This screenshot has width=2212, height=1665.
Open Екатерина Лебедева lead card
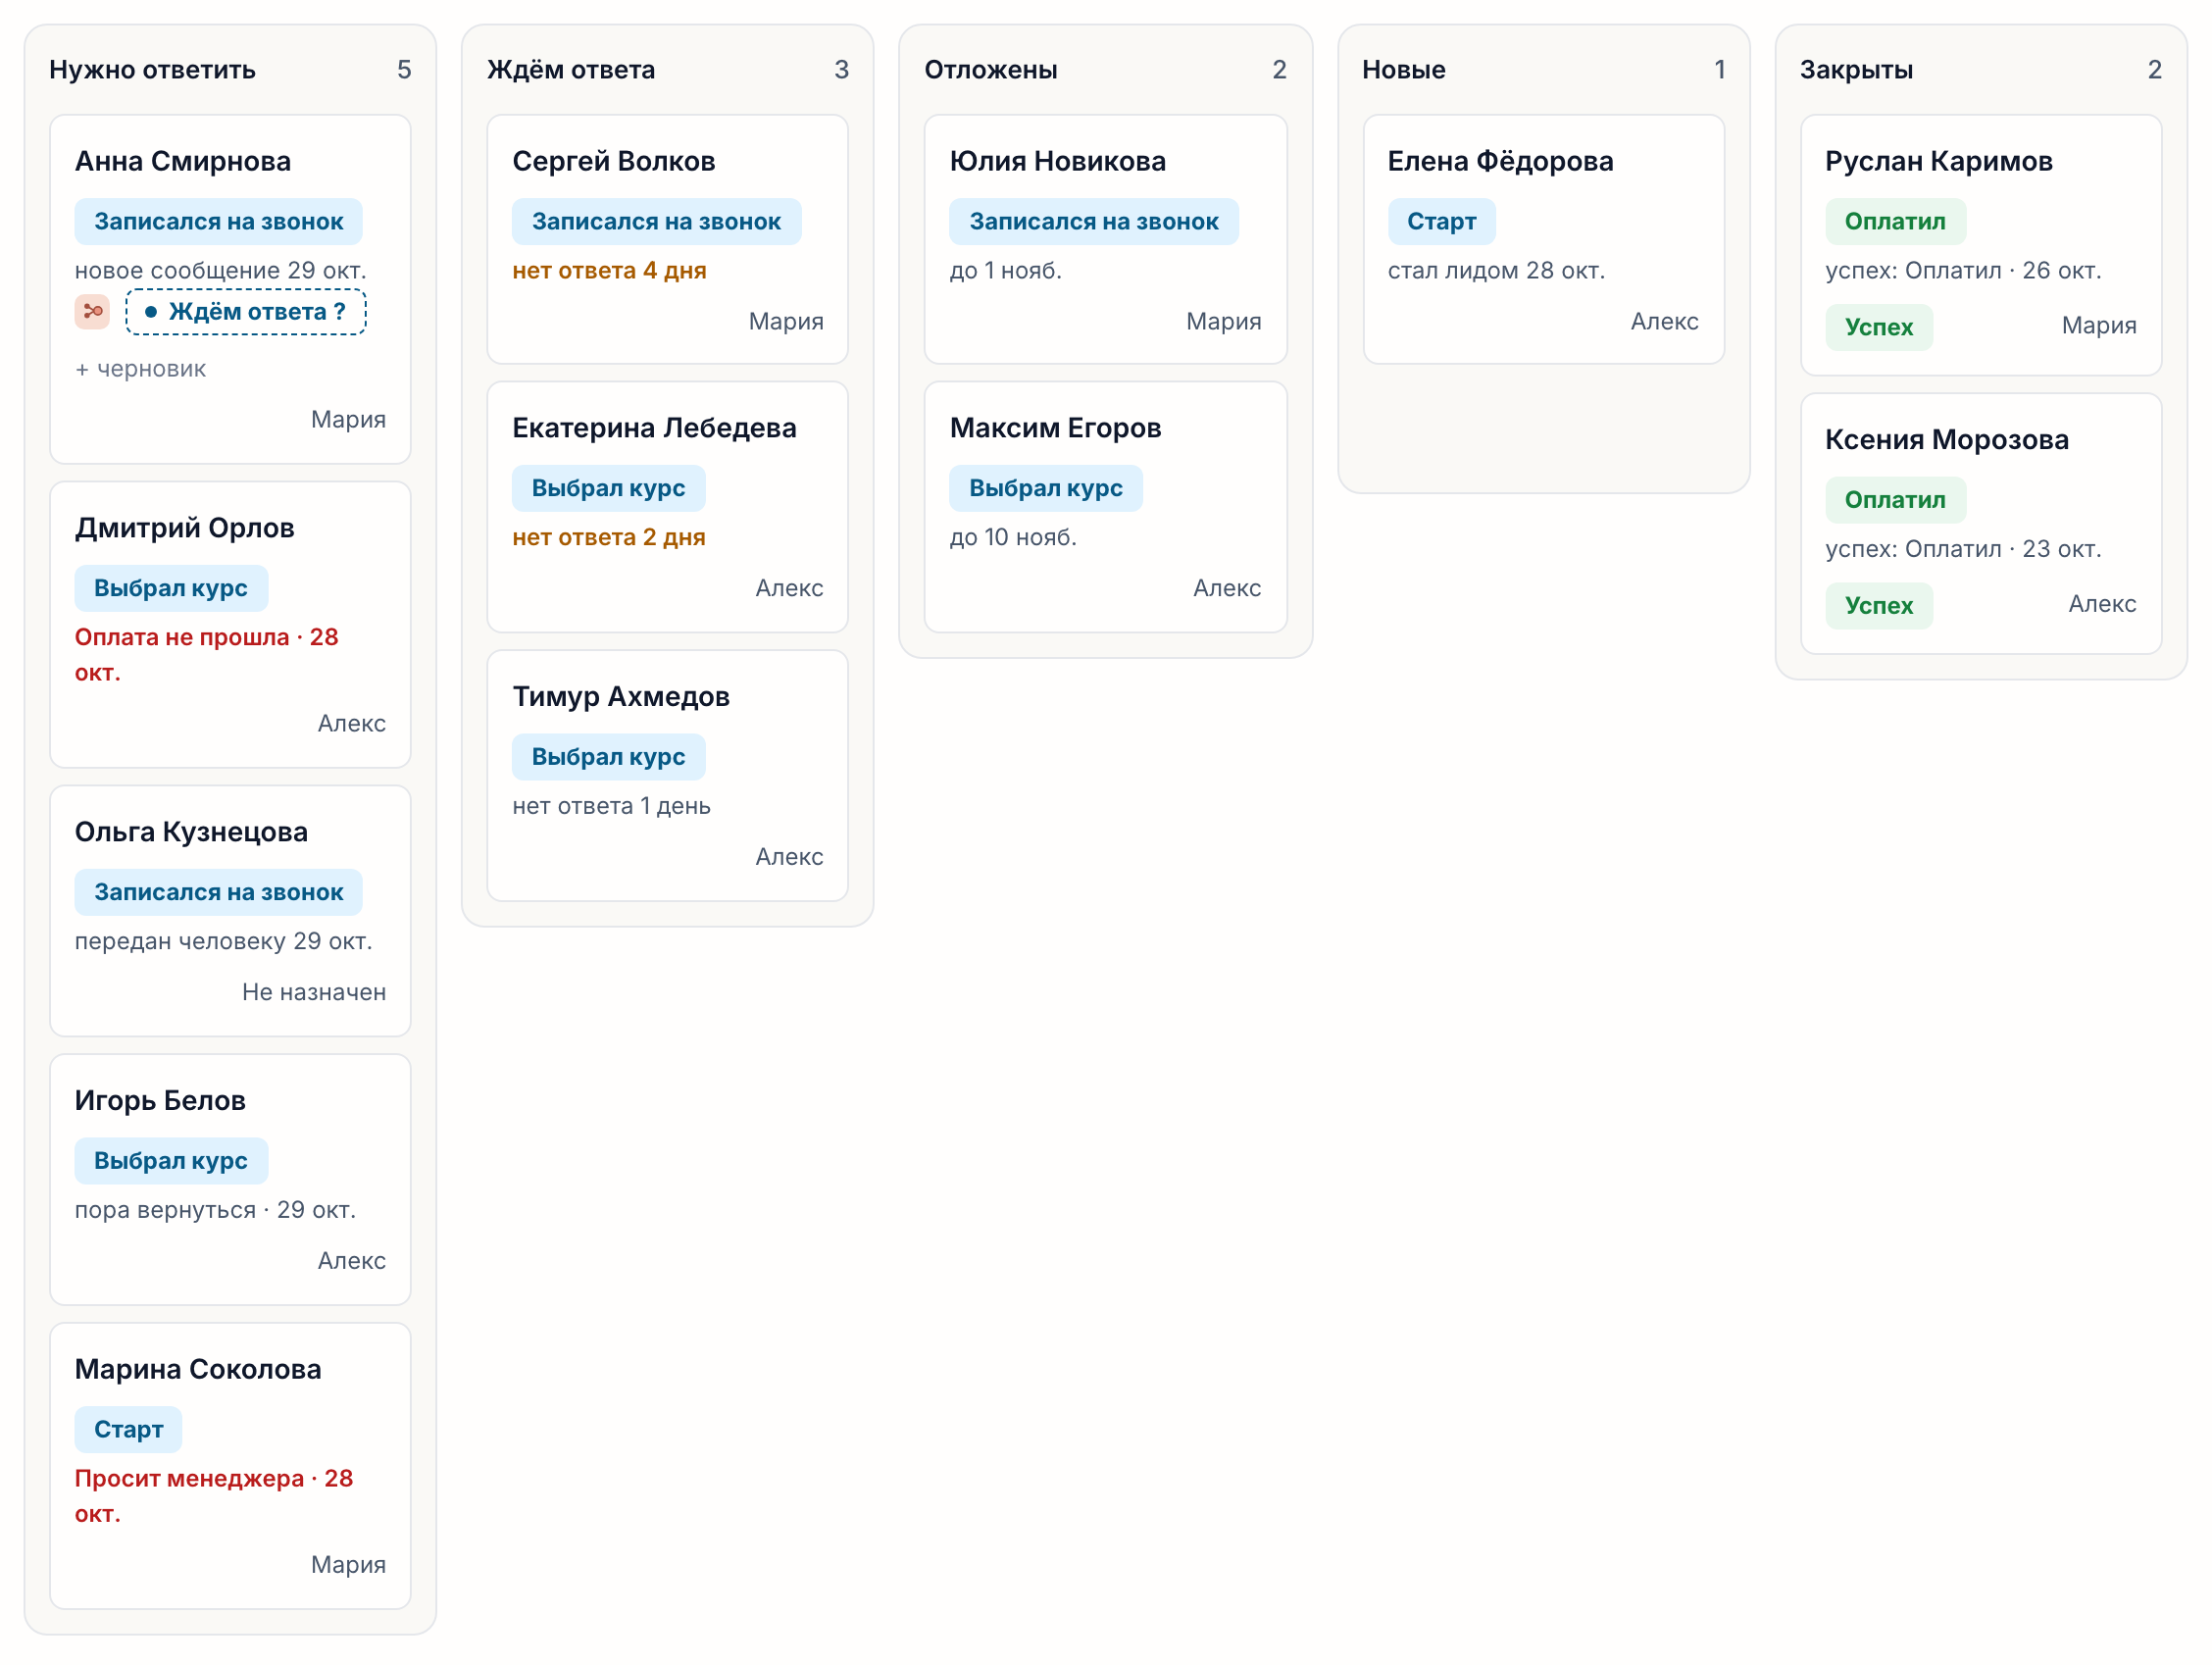668,507
